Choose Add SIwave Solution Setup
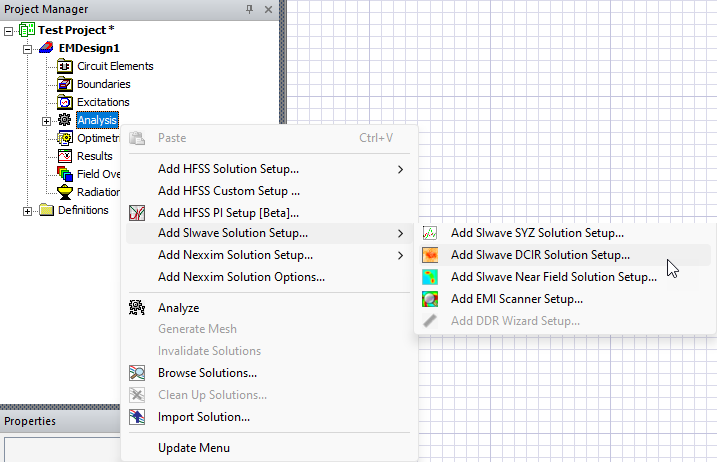This screenshot has height=462, width=717. [x=269, y=233]
